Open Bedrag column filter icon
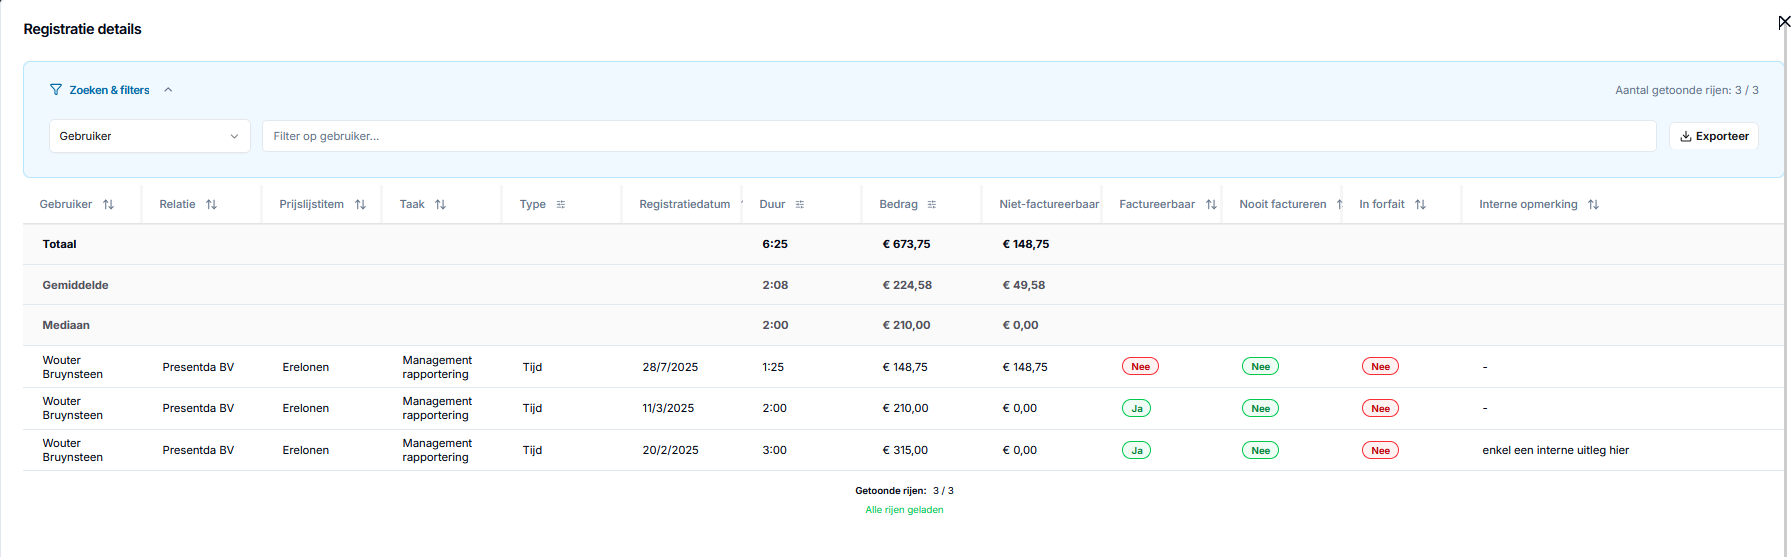This screenshot has height=557, width=1792. (x=932, y=204)
